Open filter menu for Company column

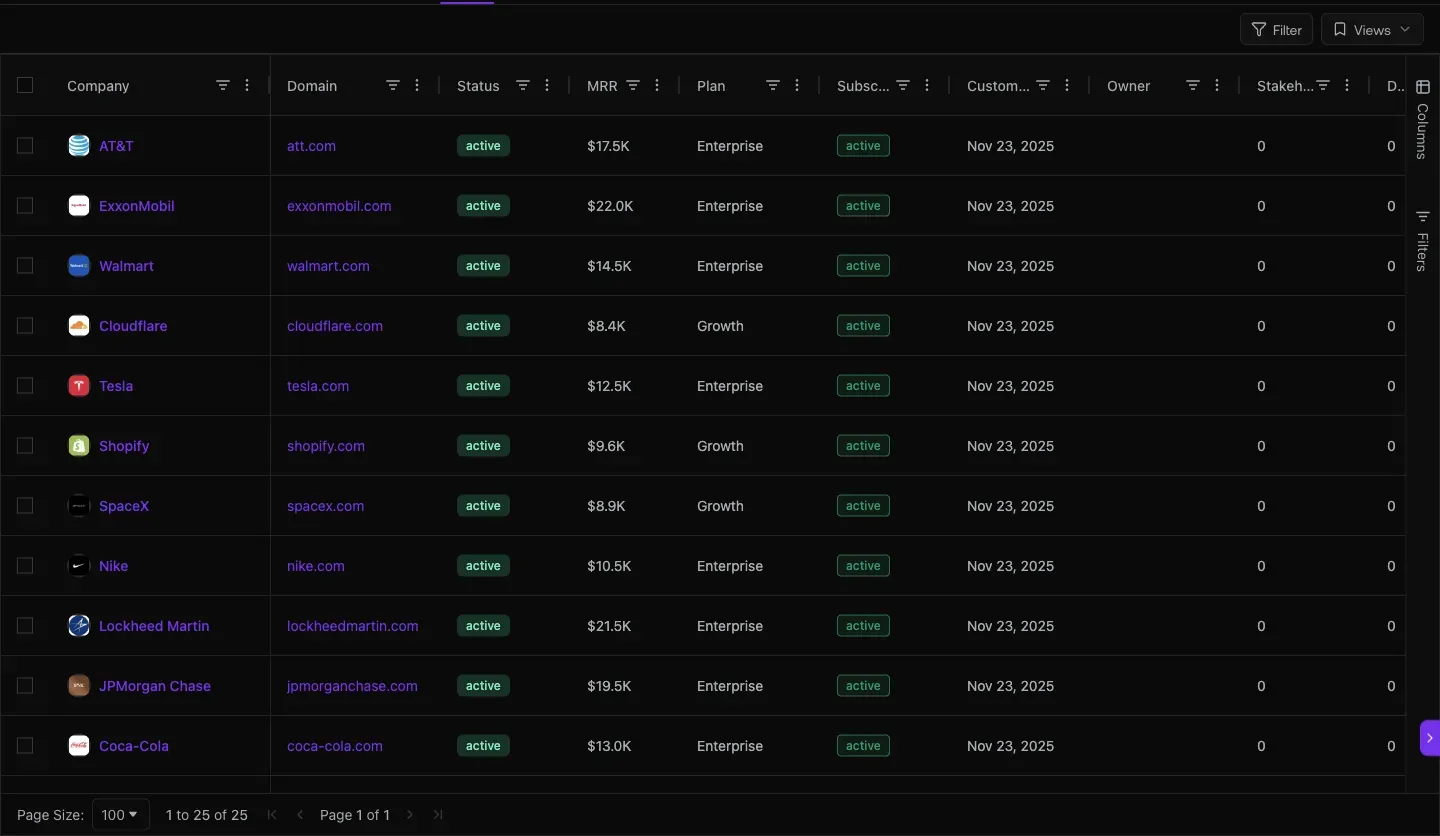223,86
